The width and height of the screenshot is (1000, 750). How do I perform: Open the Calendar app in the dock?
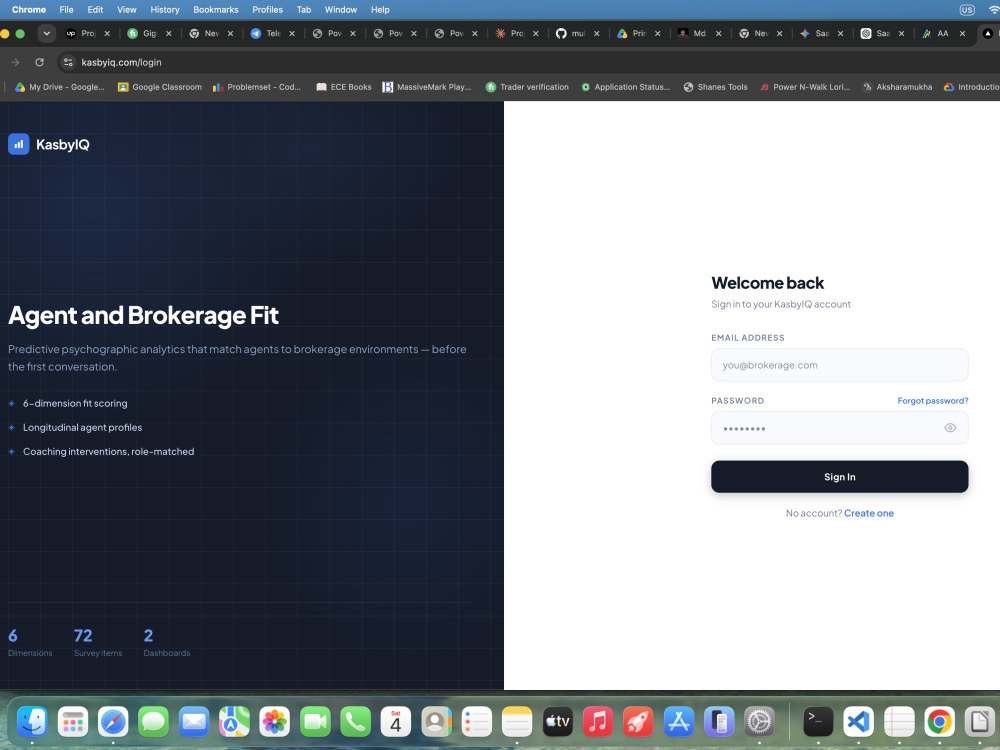click(x=396, y=722)
